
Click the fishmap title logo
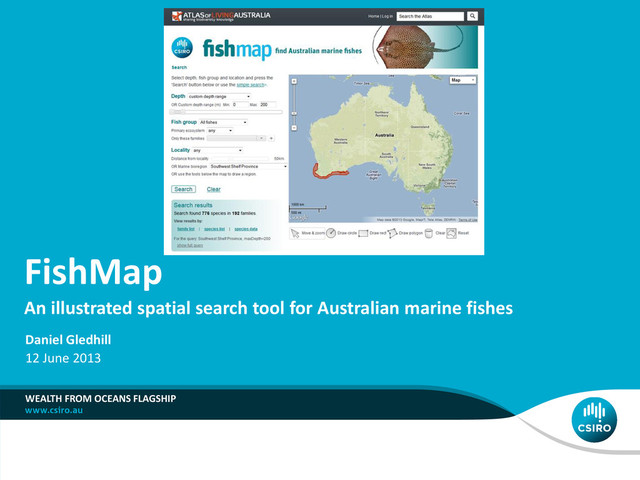[237, 49]
